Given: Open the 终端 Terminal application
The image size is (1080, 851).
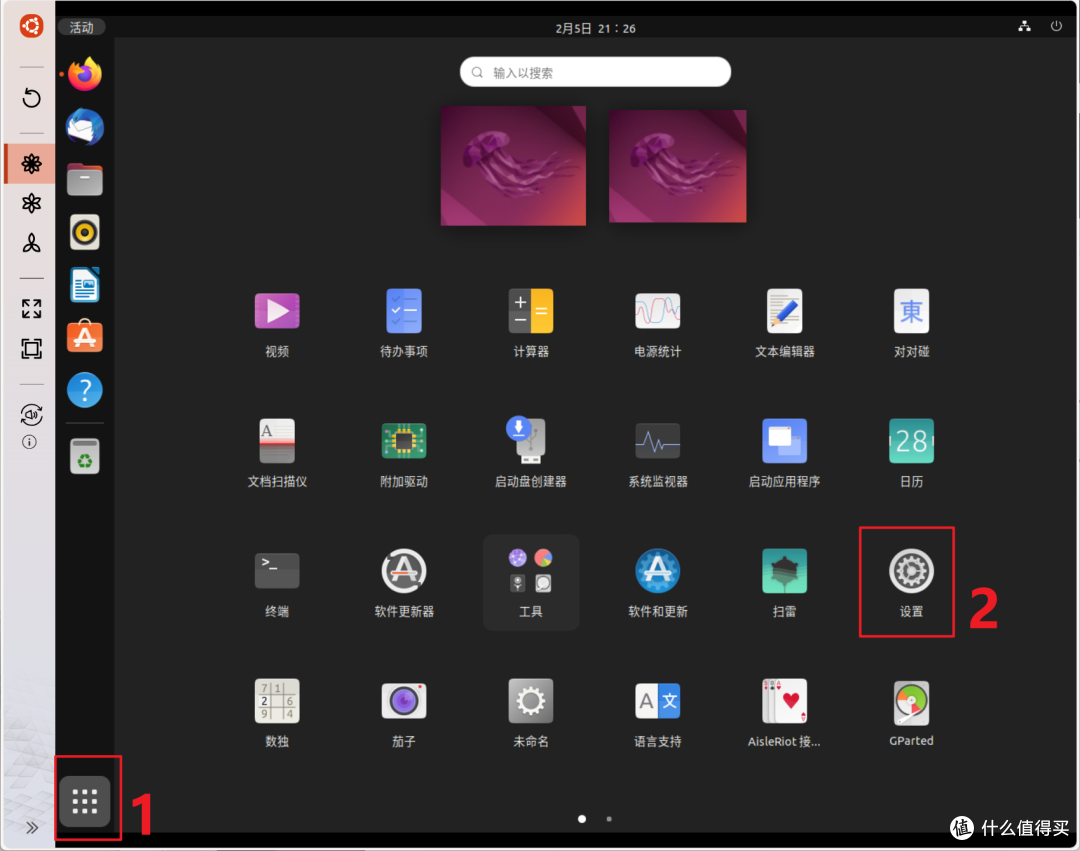Looking at the screenshot, I should point(277,570).
